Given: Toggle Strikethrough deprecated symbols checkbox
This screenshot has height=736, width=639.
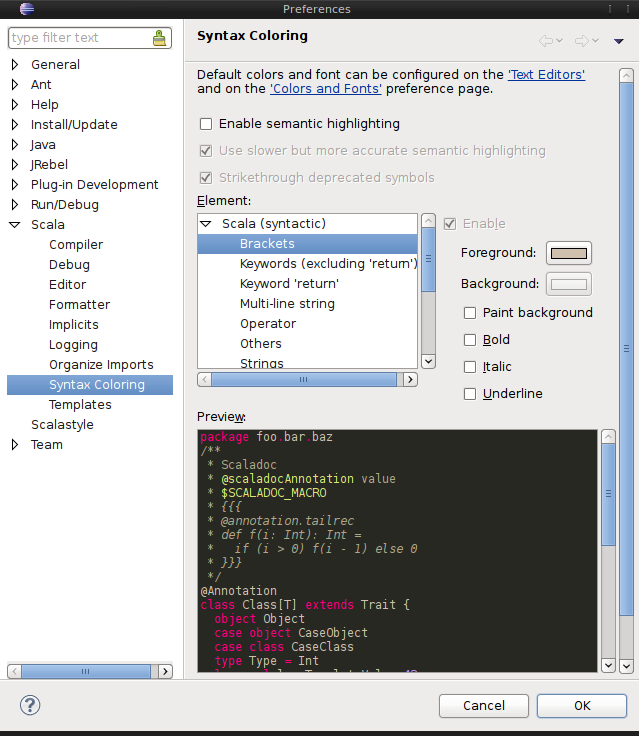Looking at the screenshot, I should pos(206,178).
